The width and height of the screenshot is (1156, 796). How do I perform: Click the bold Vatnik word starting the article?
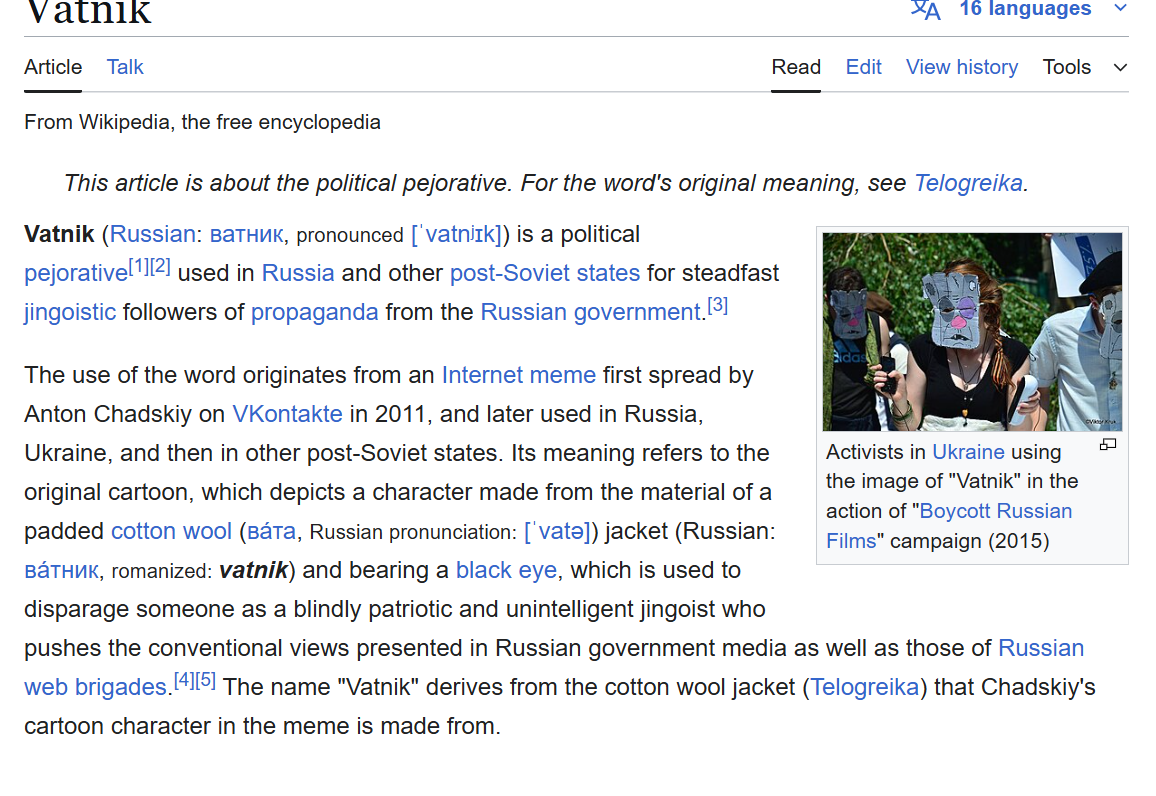tap(59, 234)
